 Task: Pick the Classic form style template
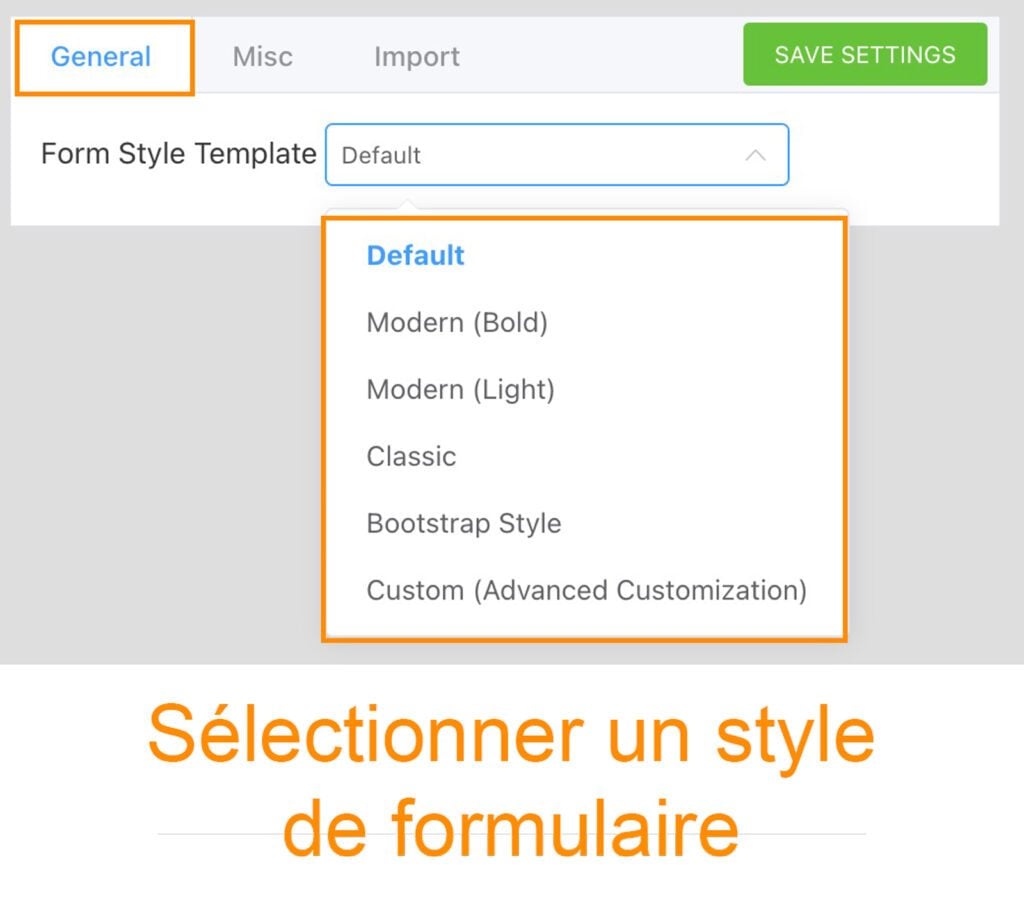point(411,456)
